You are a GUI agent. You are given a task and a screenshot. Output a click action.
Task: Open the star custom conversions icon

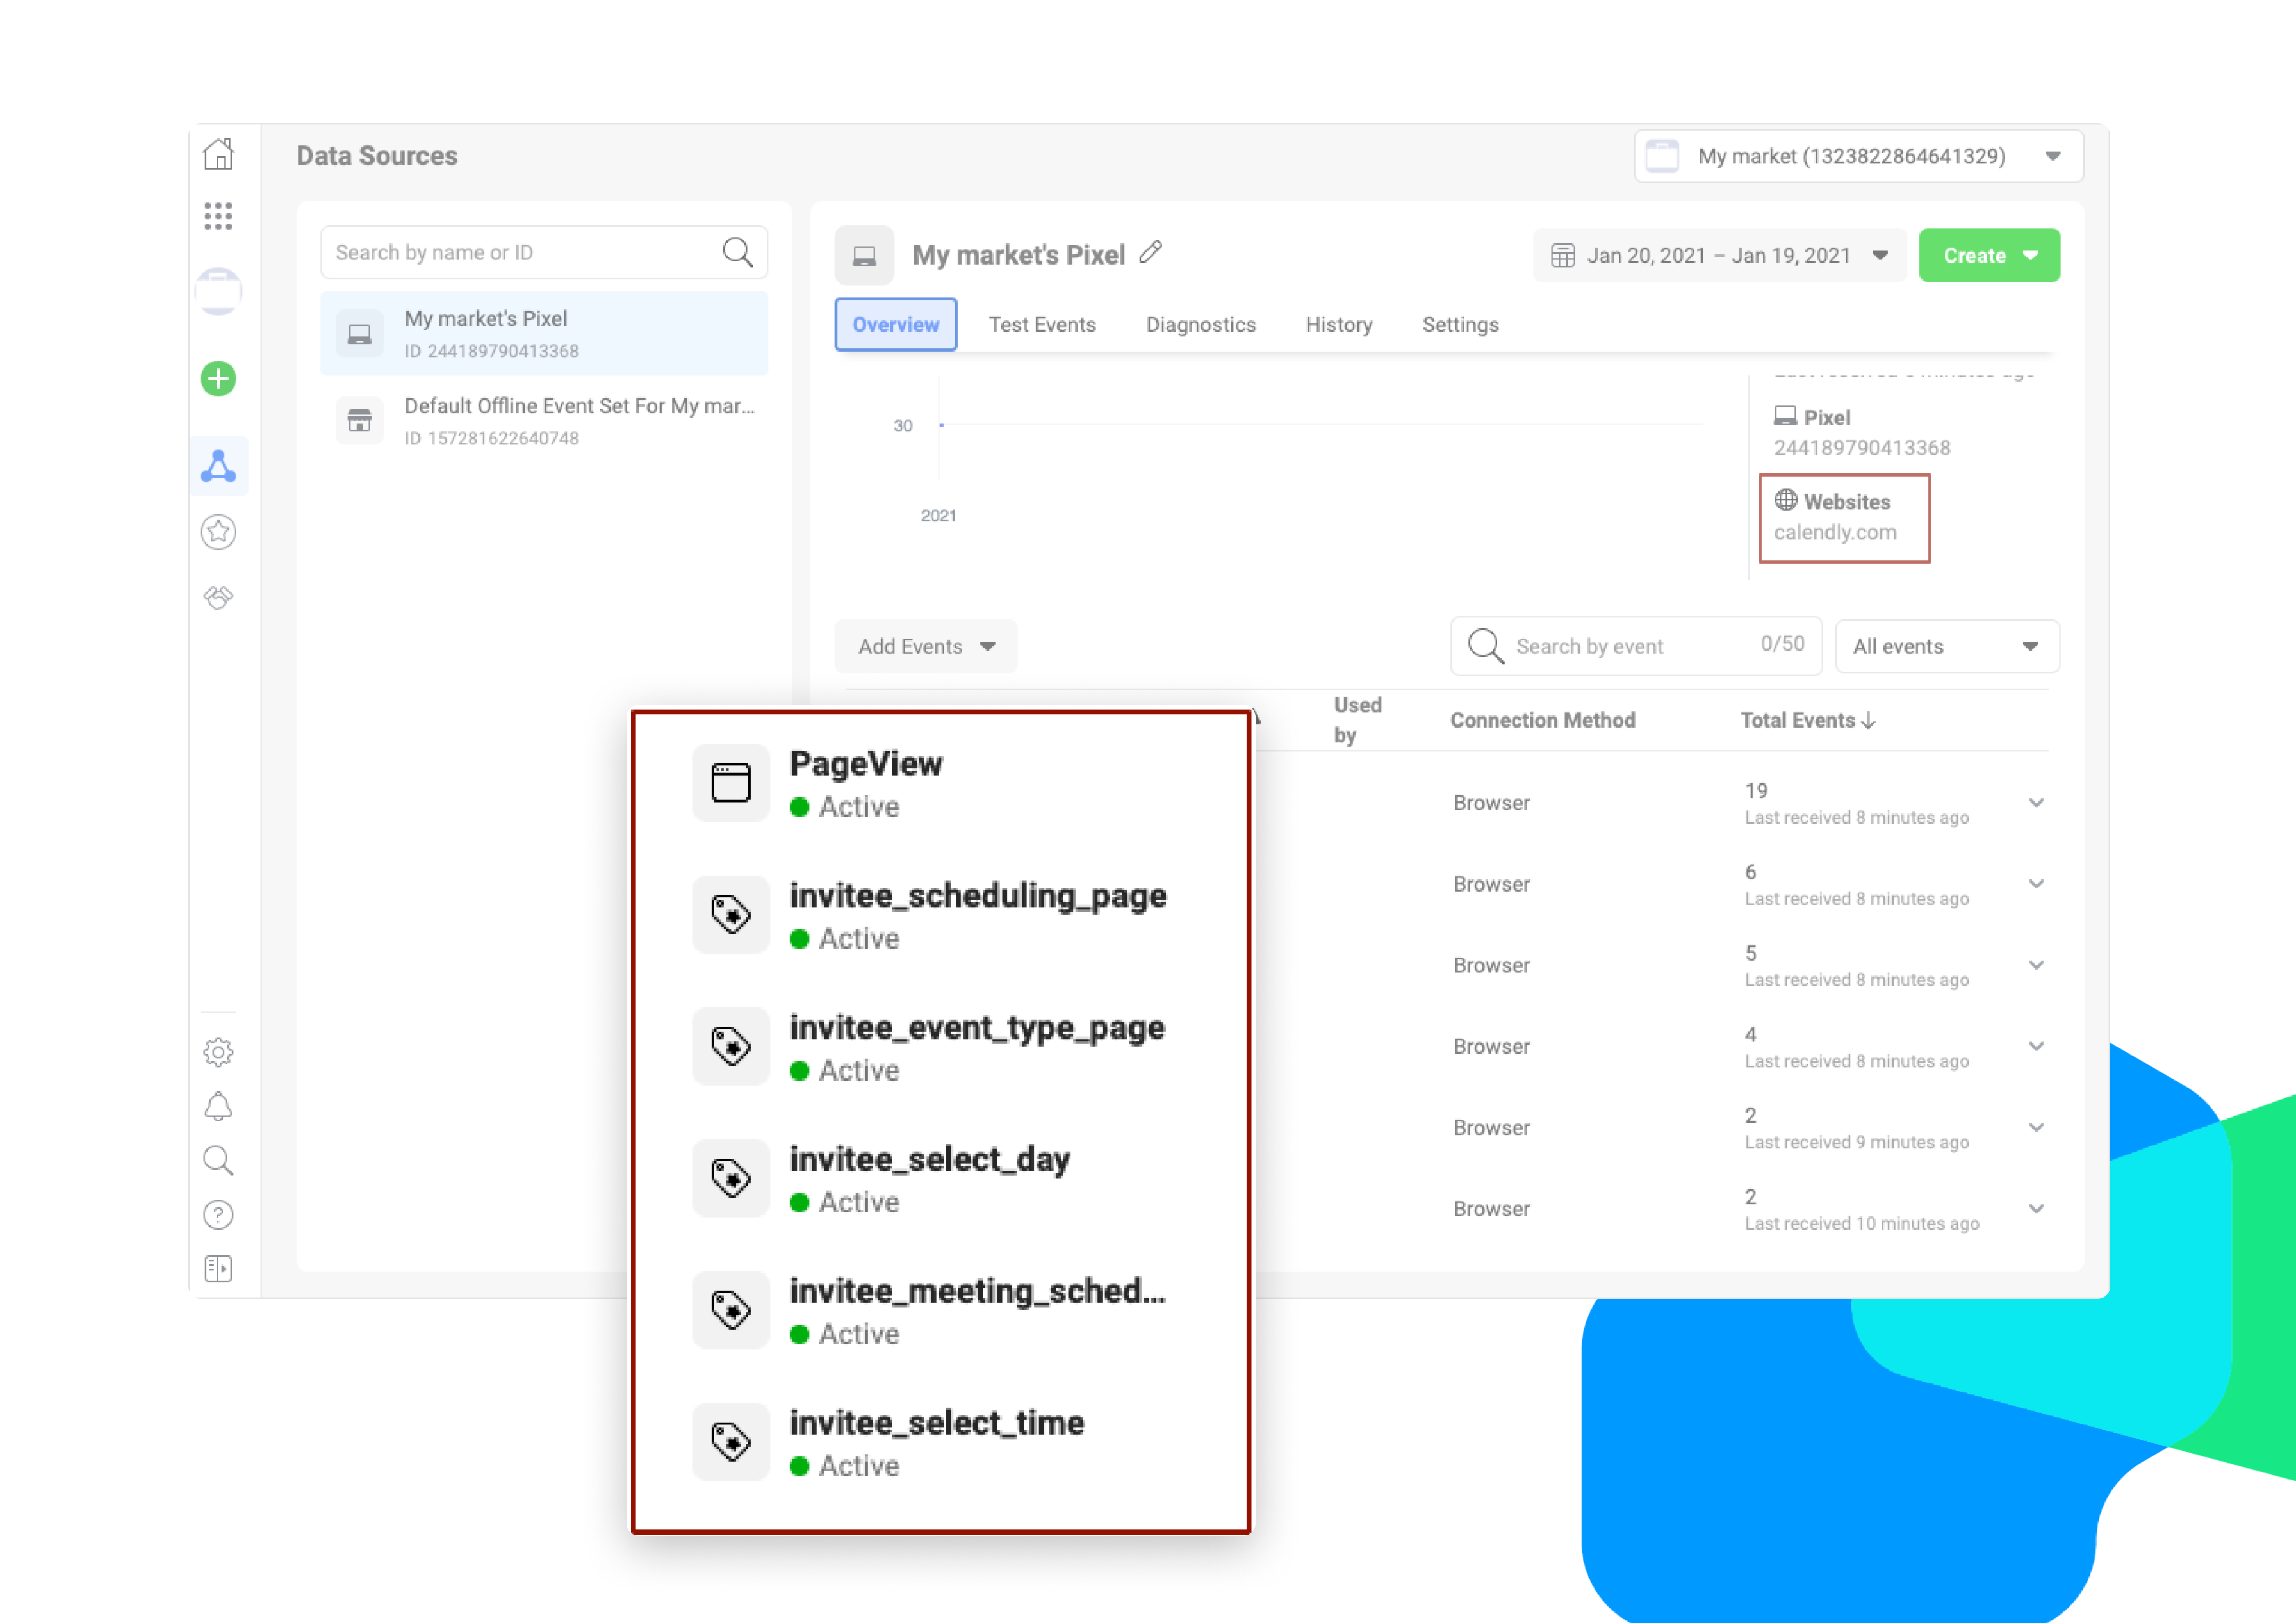pos(218,532)
